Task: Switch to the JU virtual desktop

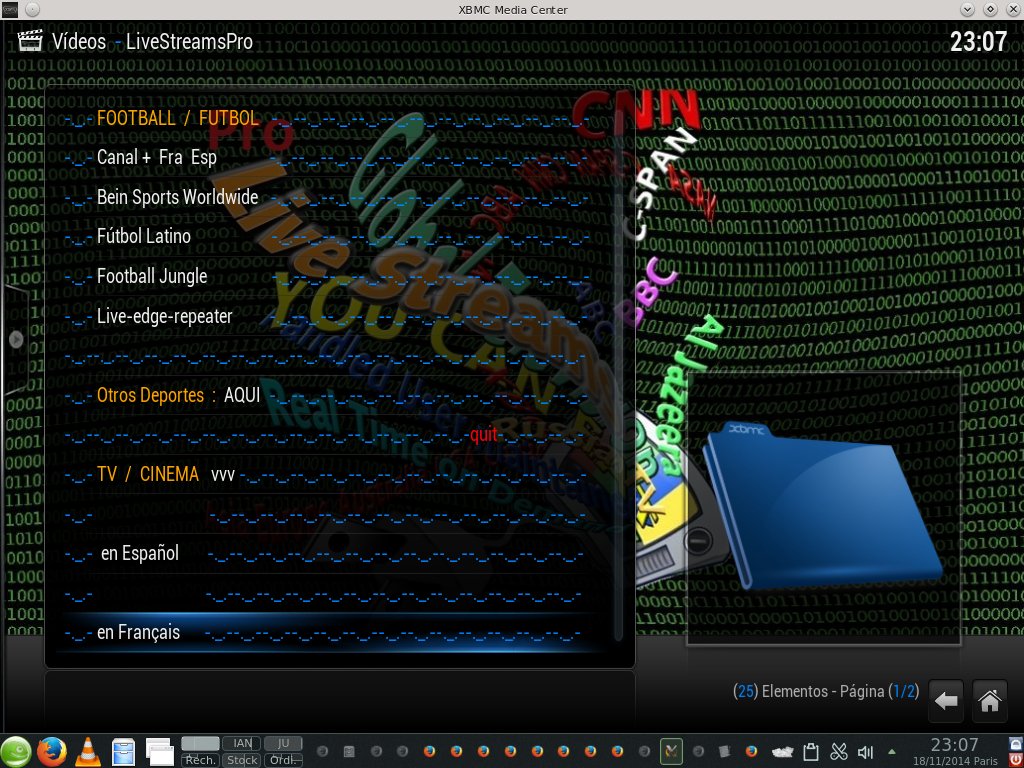Action: click(x=283, y=743)
